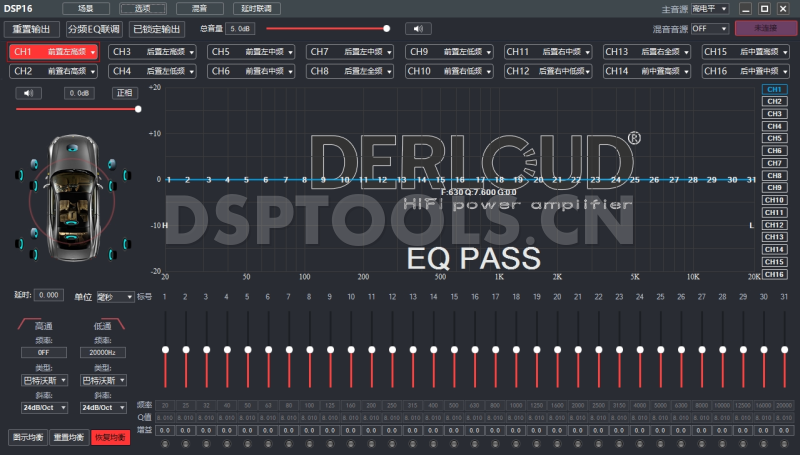Image resolution: width=800 pixels, height=455 pixels.
Task: Click the 重置均衡 reset EQ button
Action: click(69, 438)
